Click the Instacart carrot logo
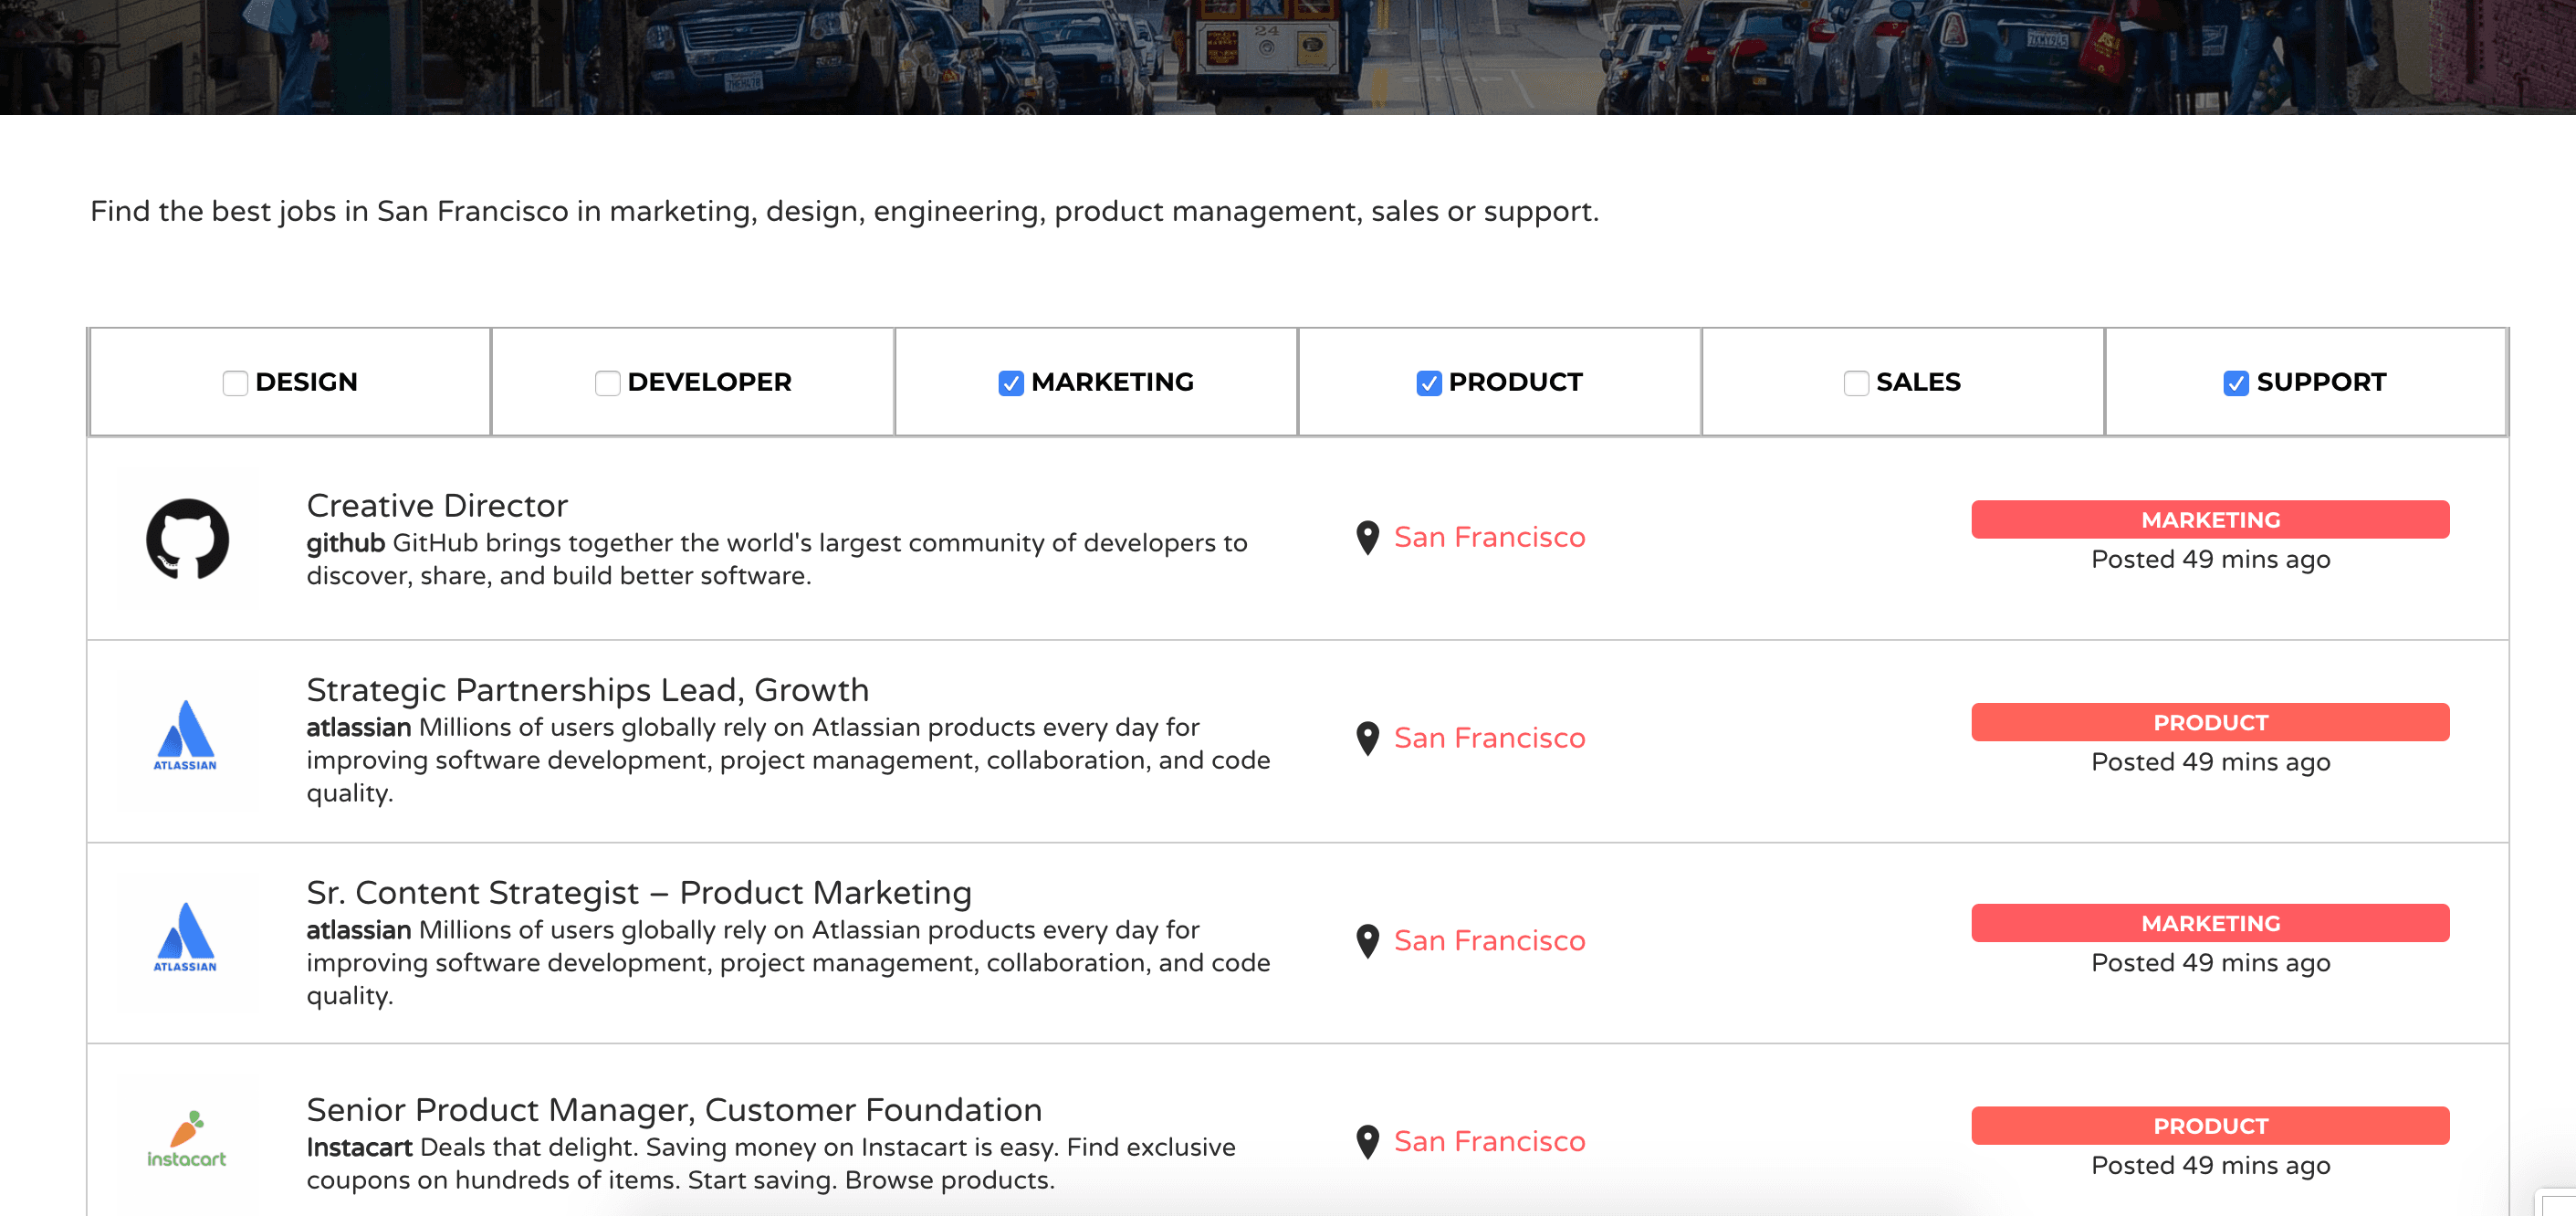Viewport: 2576px width, 1216px height. pyautogui.click(x=187, y=1140)
